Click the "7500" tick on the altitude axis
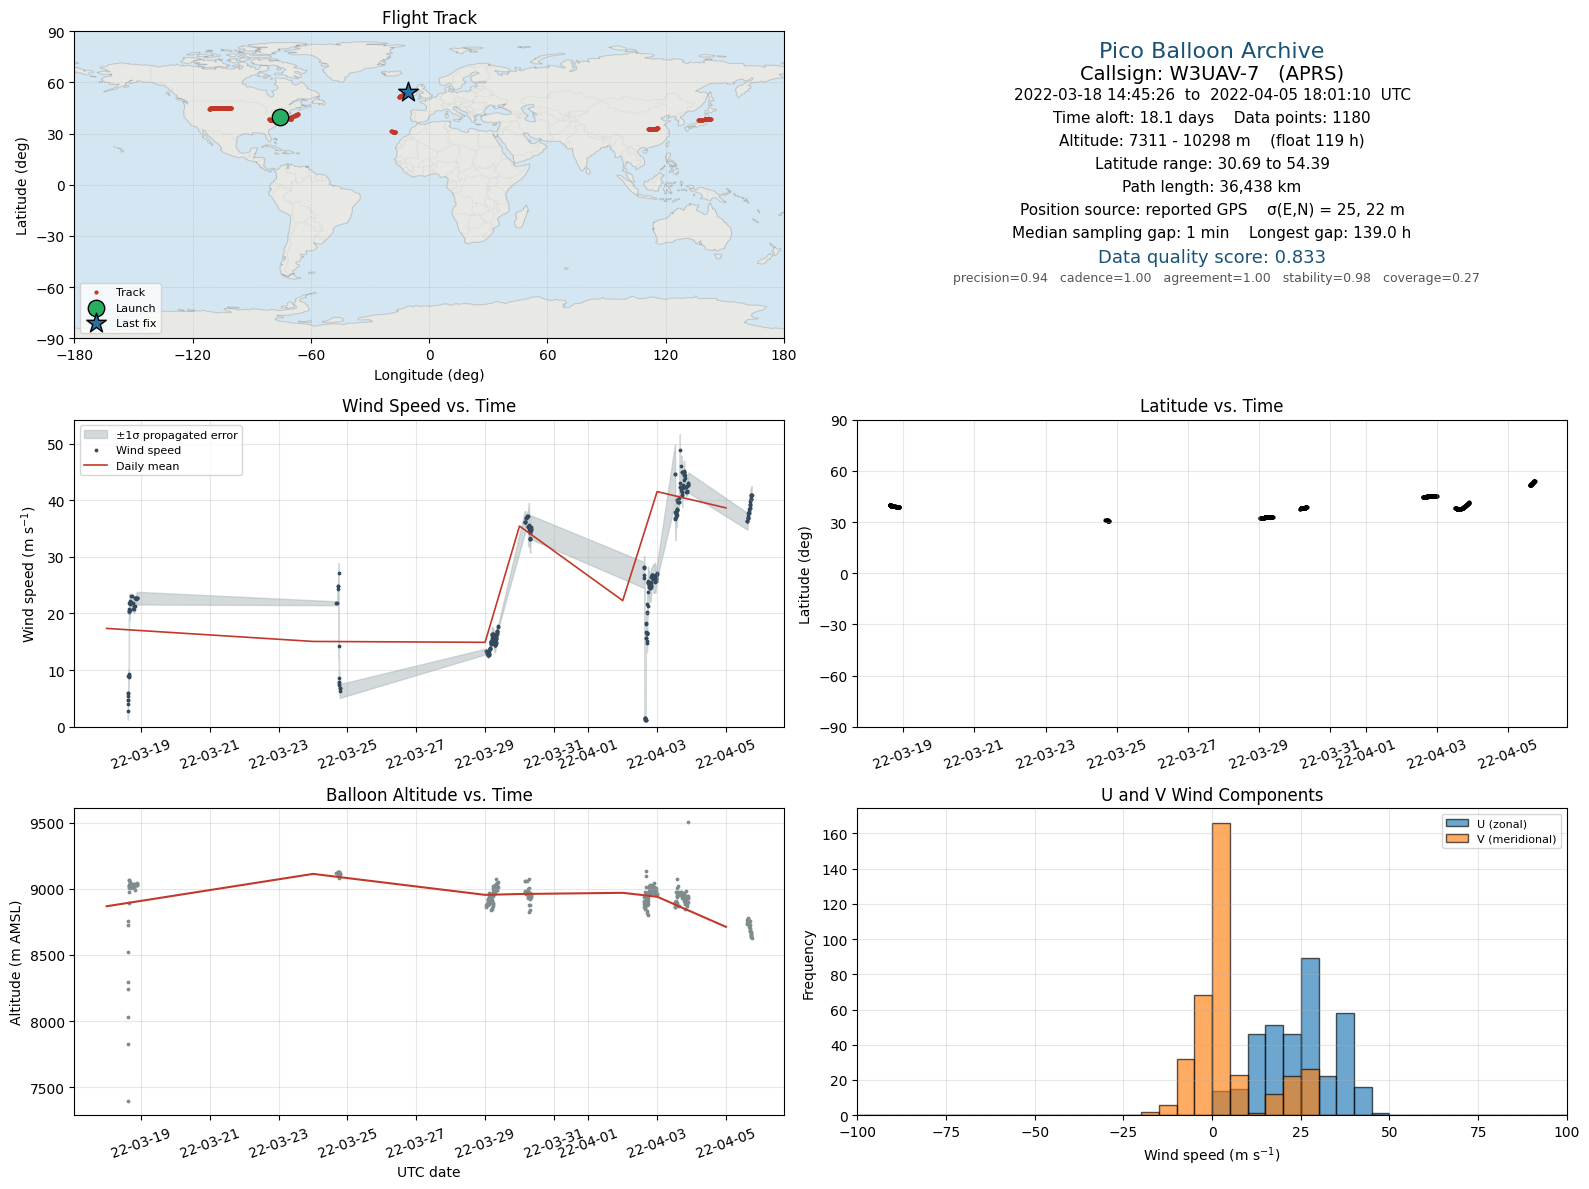Screen dimensions: 1589x1189 [x=50, y=1089]
